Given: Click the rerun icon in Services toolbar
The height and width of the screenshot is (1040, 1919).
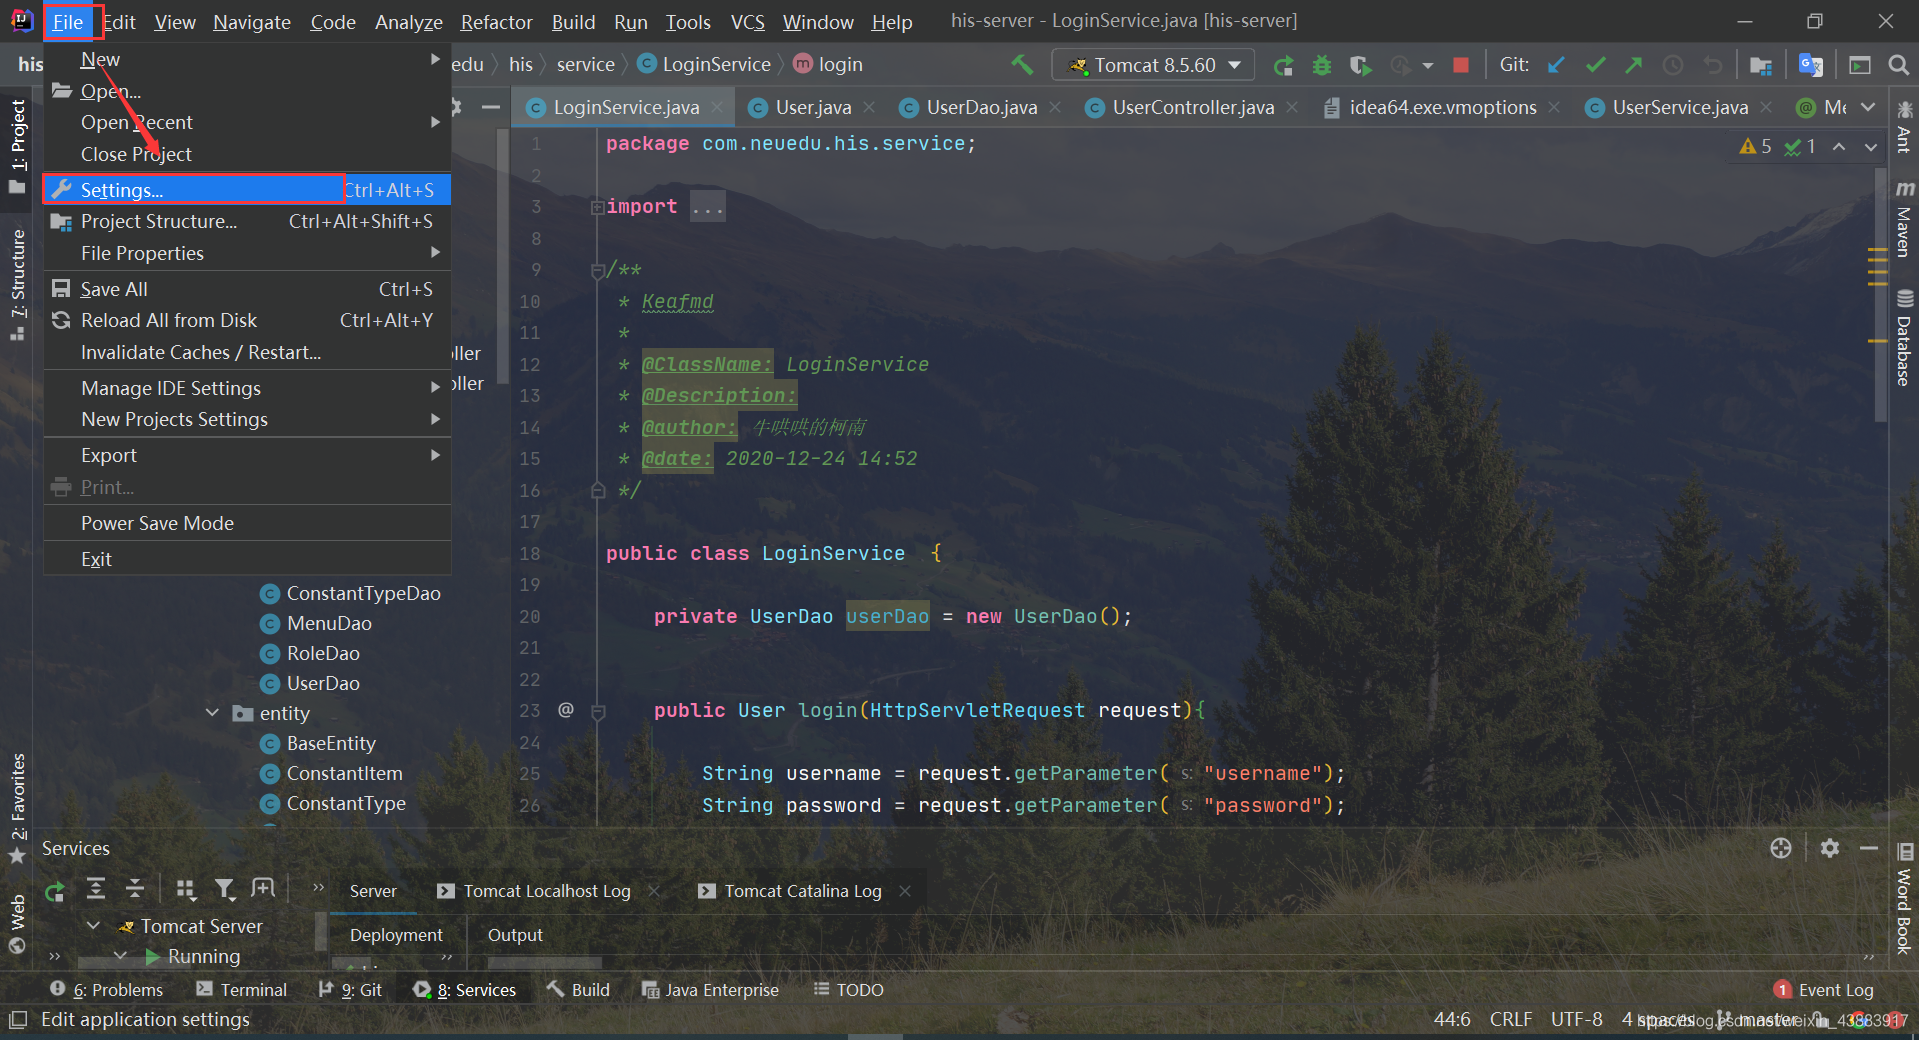Looking at the screenshot, I should coord(55,889).
